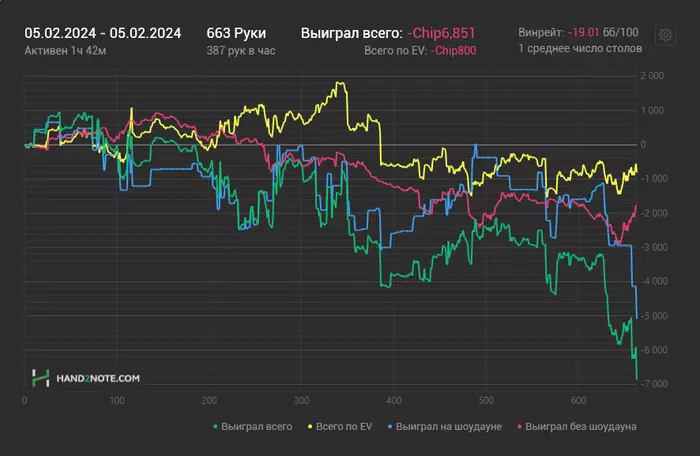Click the winrate value -19.01 бб/100
700x456 pixels.
point(603,32)
